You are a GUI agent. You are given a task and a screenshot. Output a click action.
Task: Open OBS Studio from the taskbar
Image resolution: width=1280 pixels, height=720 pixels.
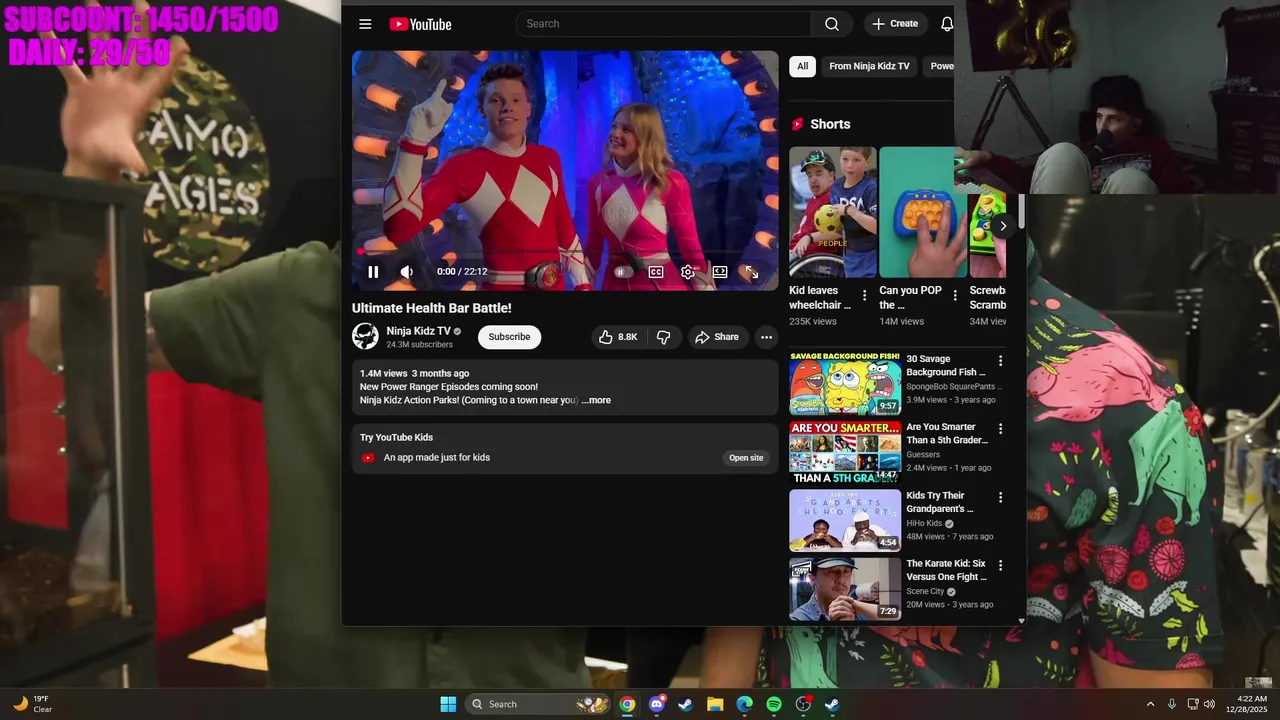[803, 704]
